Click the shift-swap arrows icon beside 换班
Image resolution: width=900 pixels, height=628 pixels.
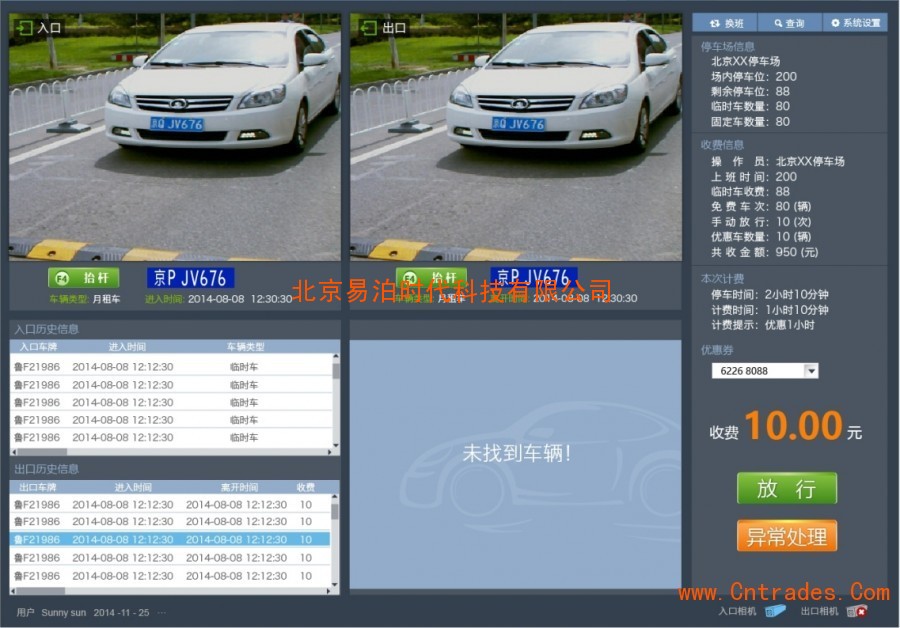(x=715, y=24)
